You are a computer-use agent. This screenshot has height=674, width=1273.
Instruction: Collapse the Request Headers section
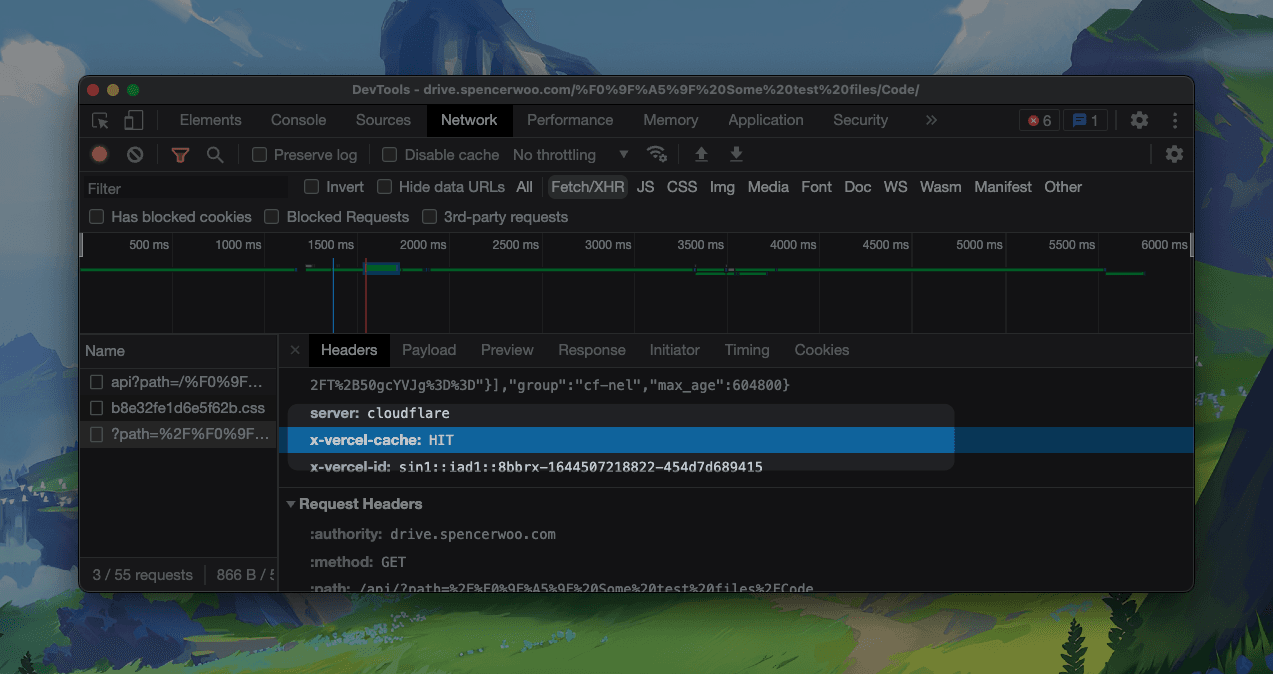(292, 504)
